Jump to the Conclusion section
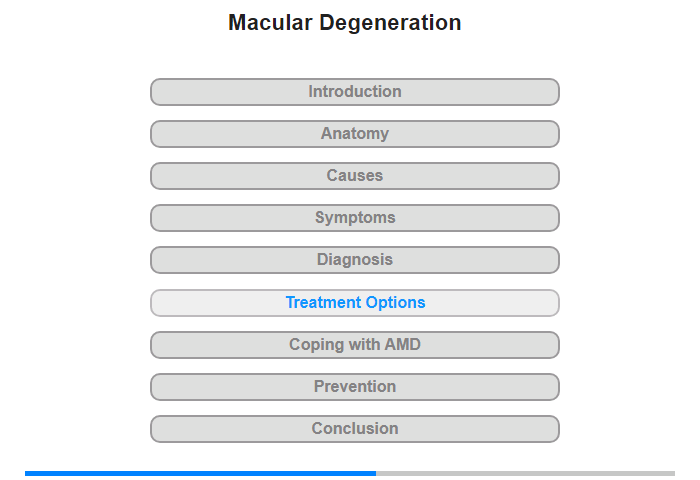The height and width of the screenshot is (480, 700). [x=355, y=429]
